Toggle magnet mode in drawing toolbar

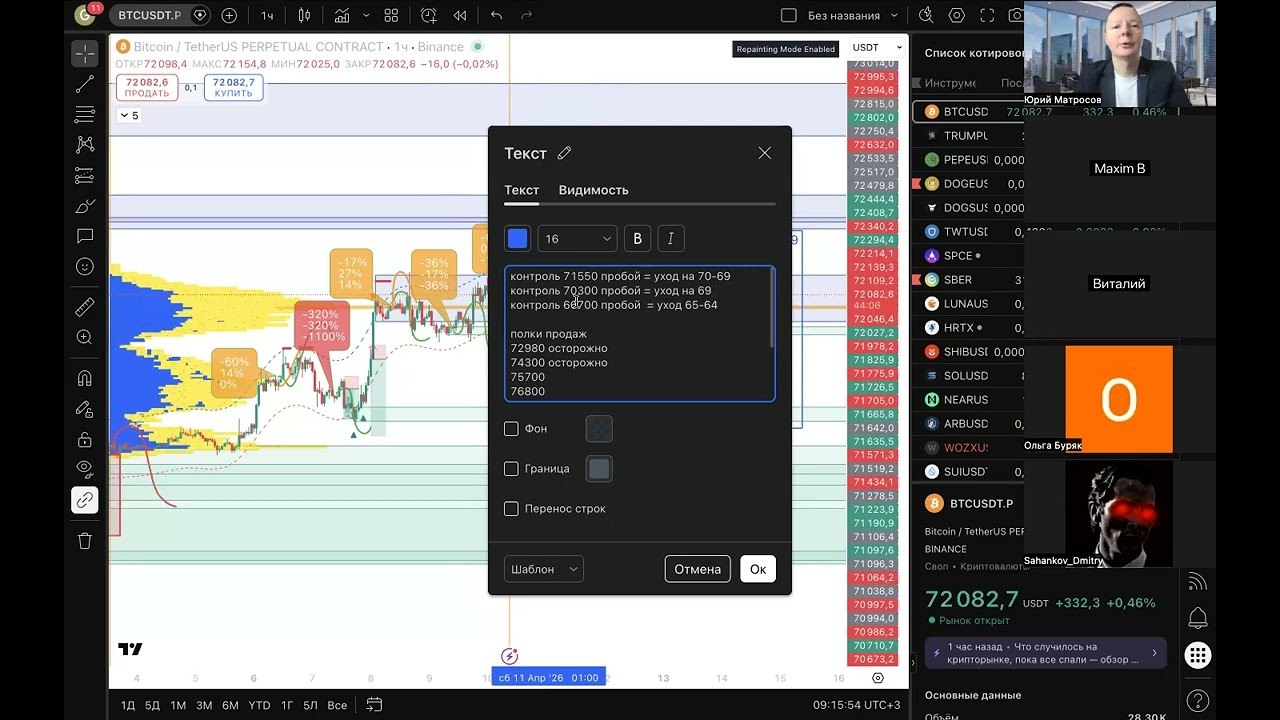click(x=85, y=378)
